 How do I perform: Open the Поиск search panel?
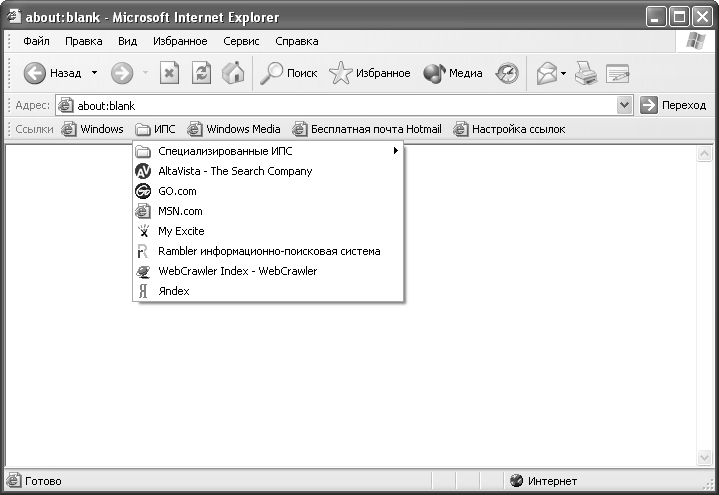(289, 73)
